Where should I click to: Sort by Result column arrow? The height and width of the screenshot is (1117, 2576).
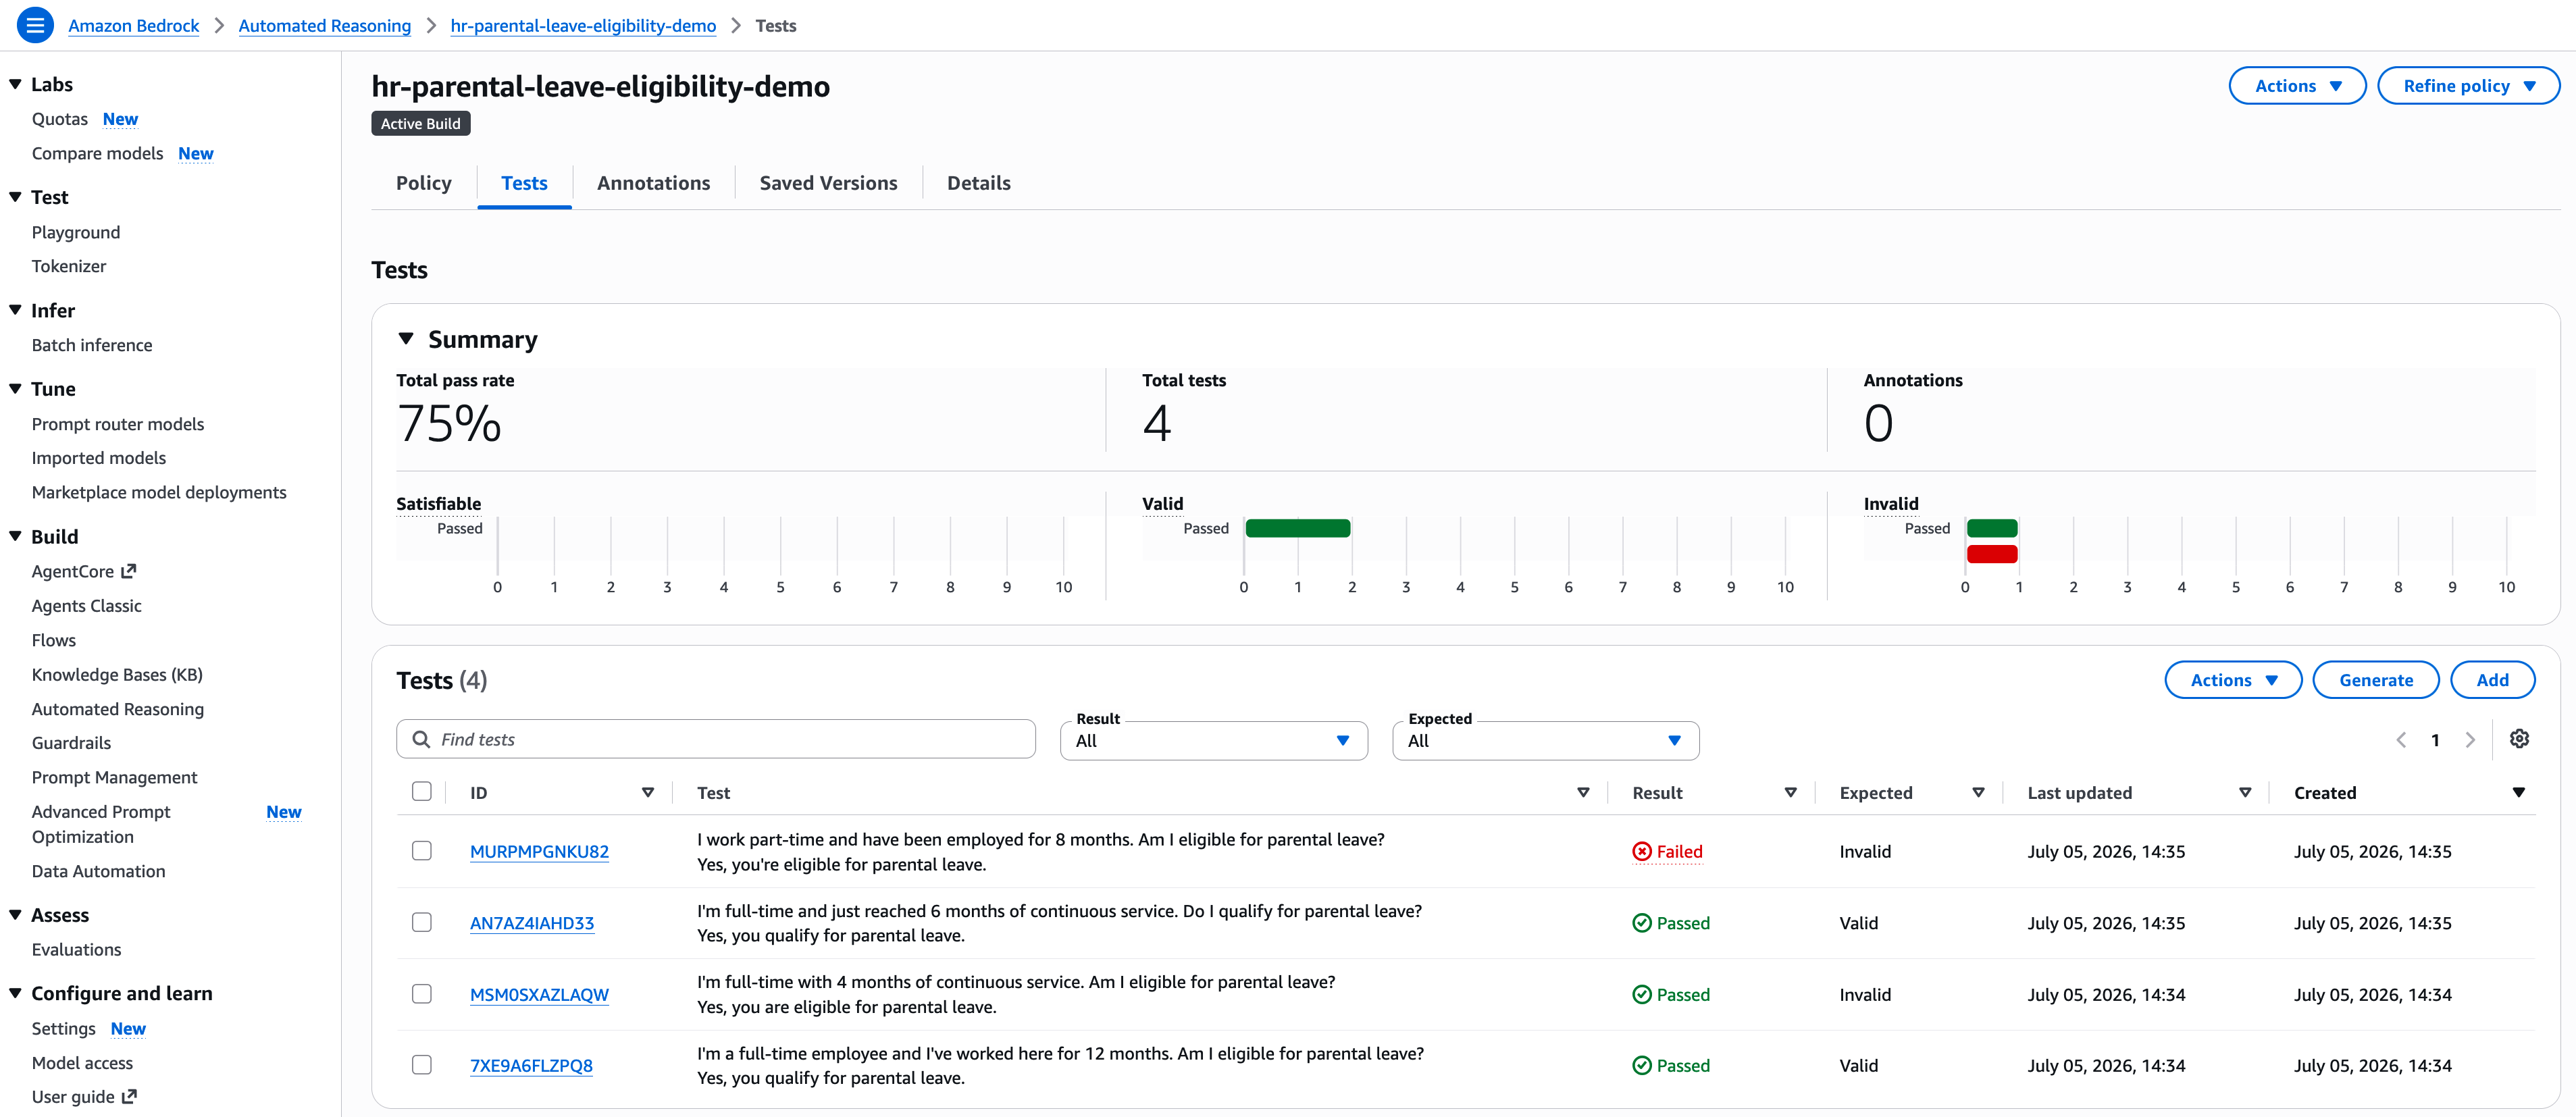(1791, 793)
